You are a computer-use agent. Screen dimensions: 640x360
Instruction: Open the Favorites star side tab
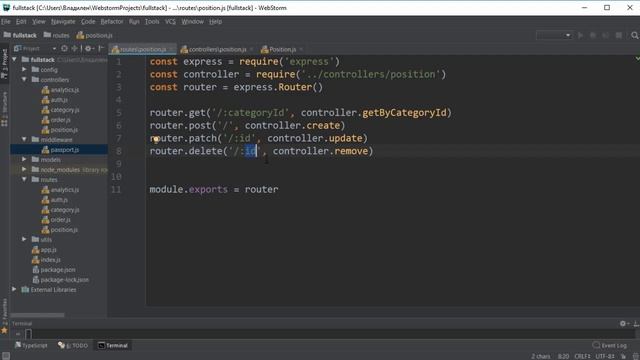click(4, 316)
